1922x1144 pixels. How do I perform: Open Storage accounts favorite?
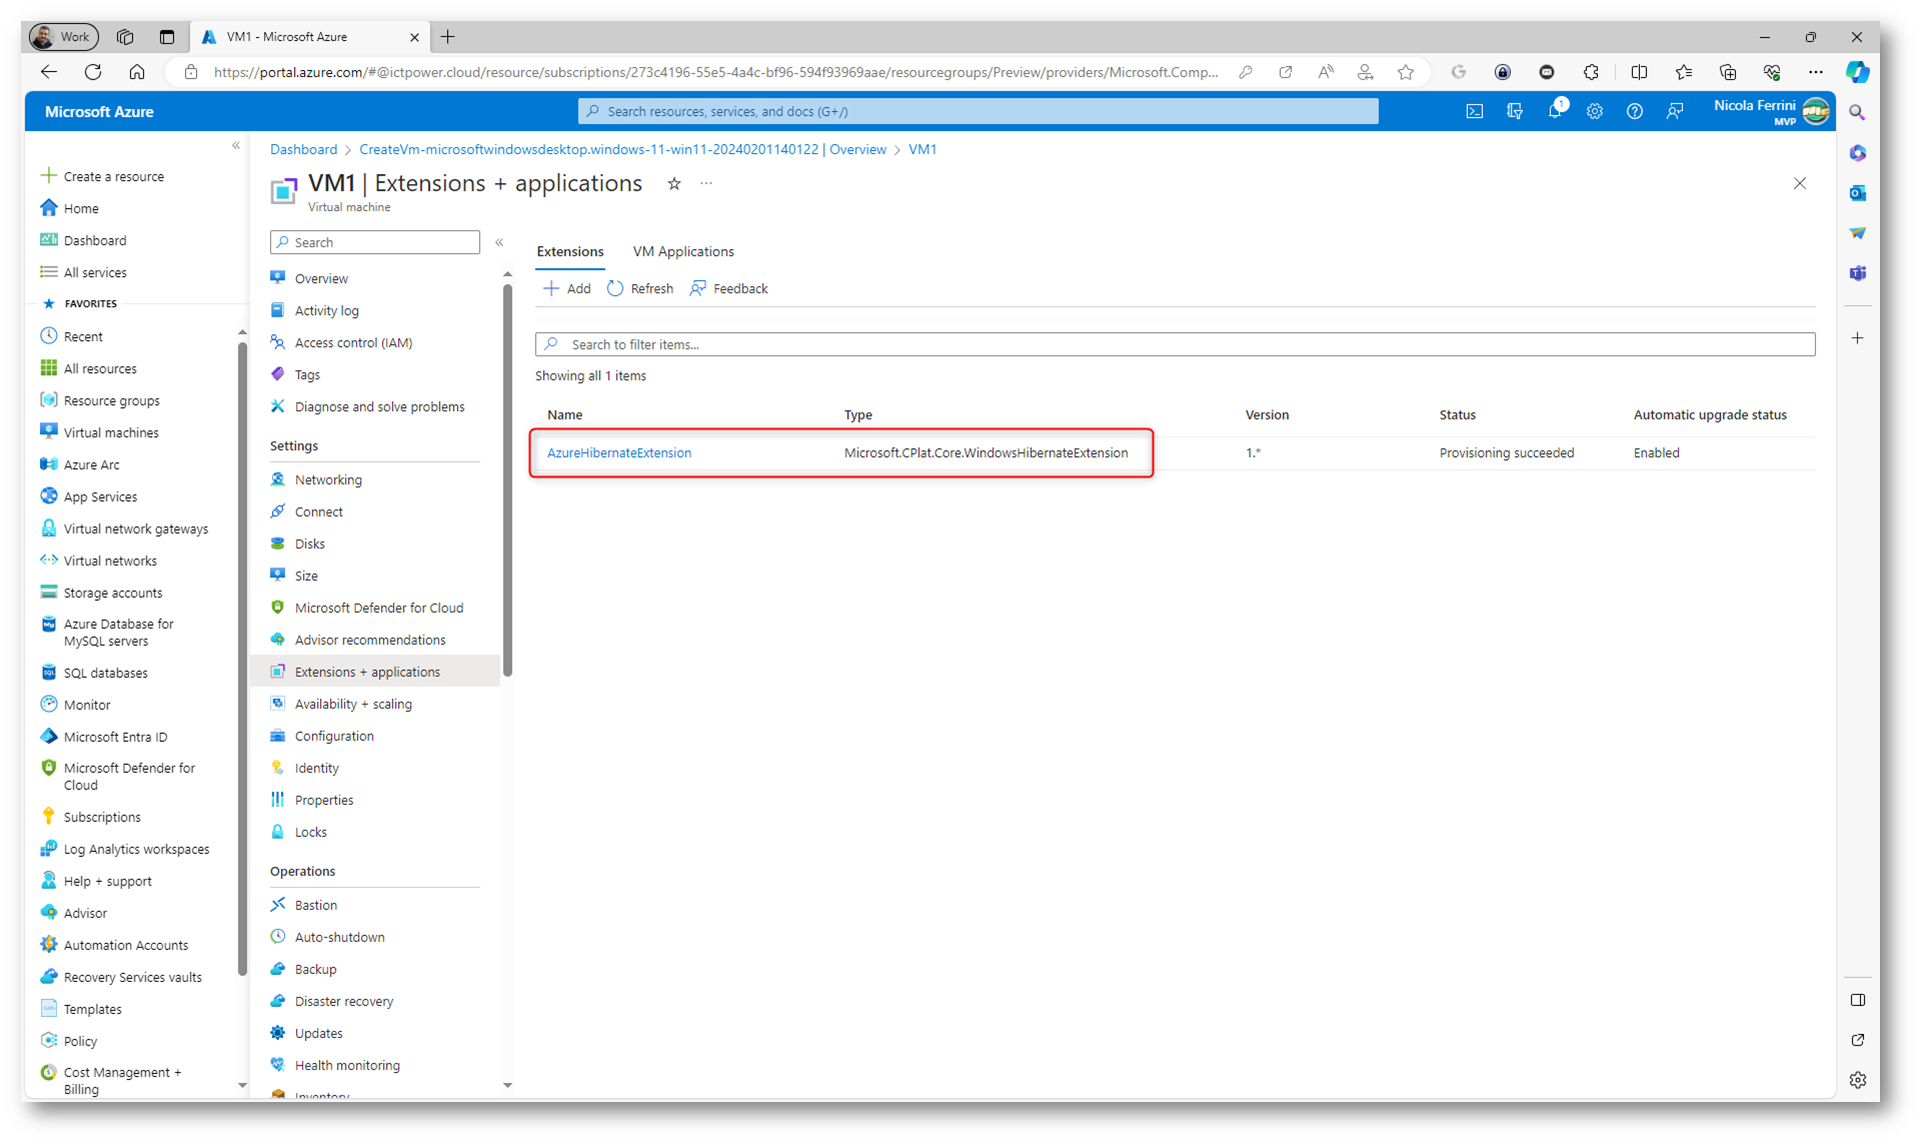click(x=102, y=593)
